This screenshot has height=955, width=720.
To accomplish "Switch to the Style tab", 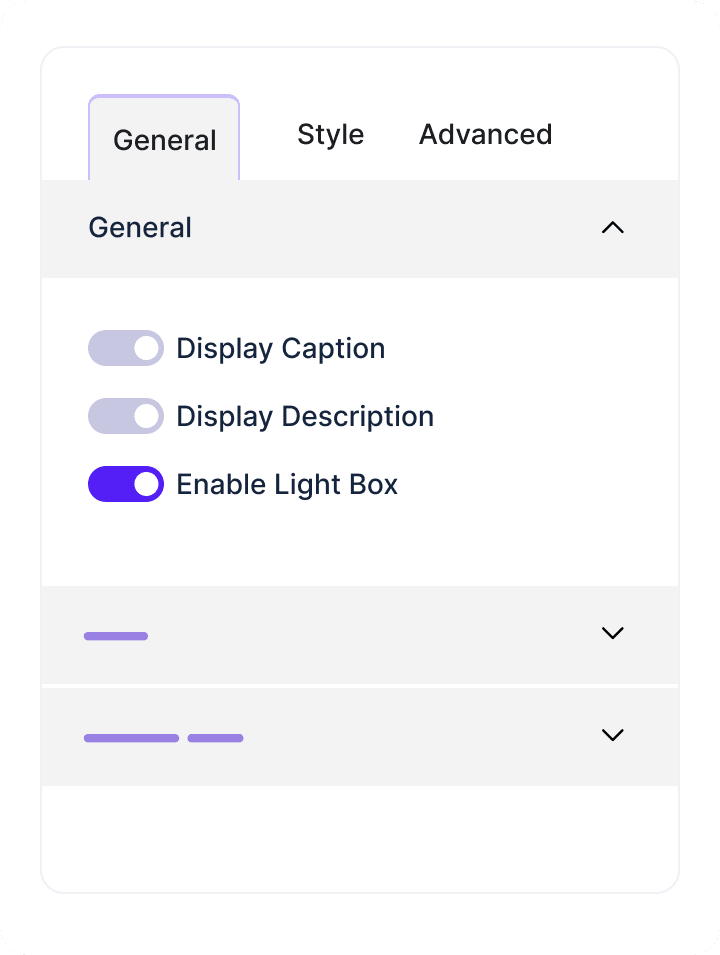I will (x=330, y=135).
